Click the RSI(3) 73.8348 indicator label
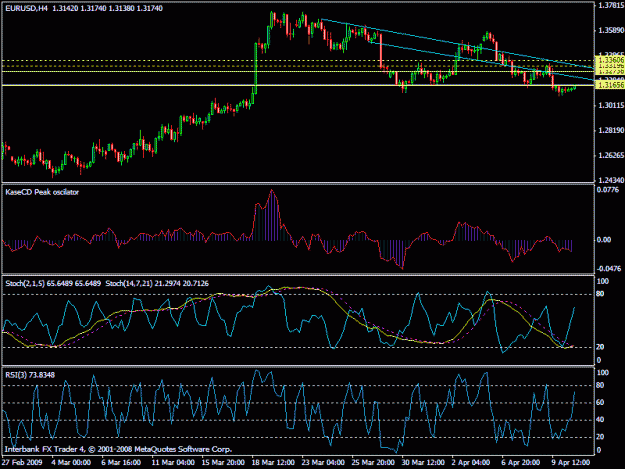The image size is (625, 469). [30, 375]
